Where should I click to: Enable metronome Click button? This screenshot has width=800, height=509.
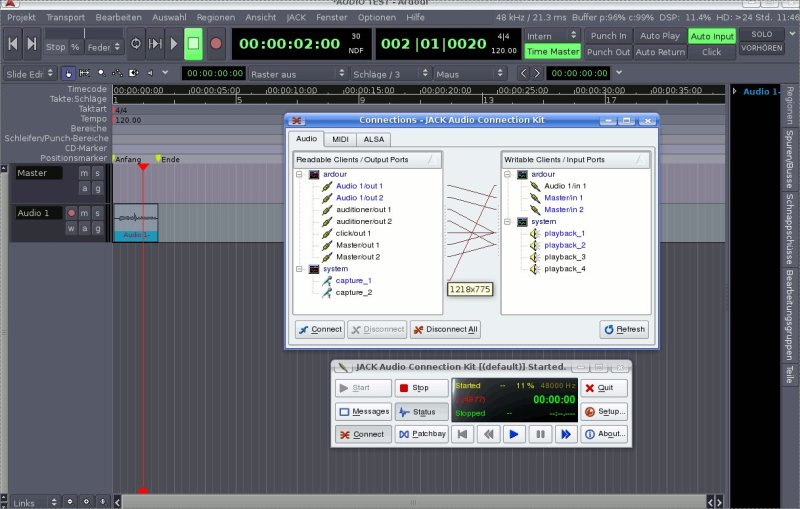711,52
